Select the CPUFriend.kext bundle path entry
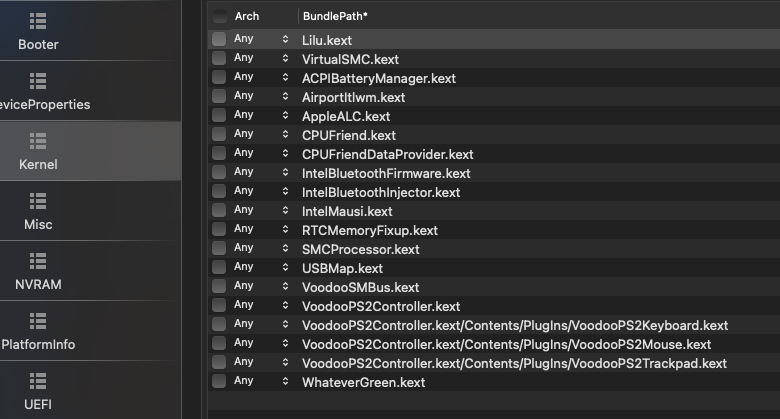Image resolution: width=780 pixels, height=419 pixels. [349, 135]
